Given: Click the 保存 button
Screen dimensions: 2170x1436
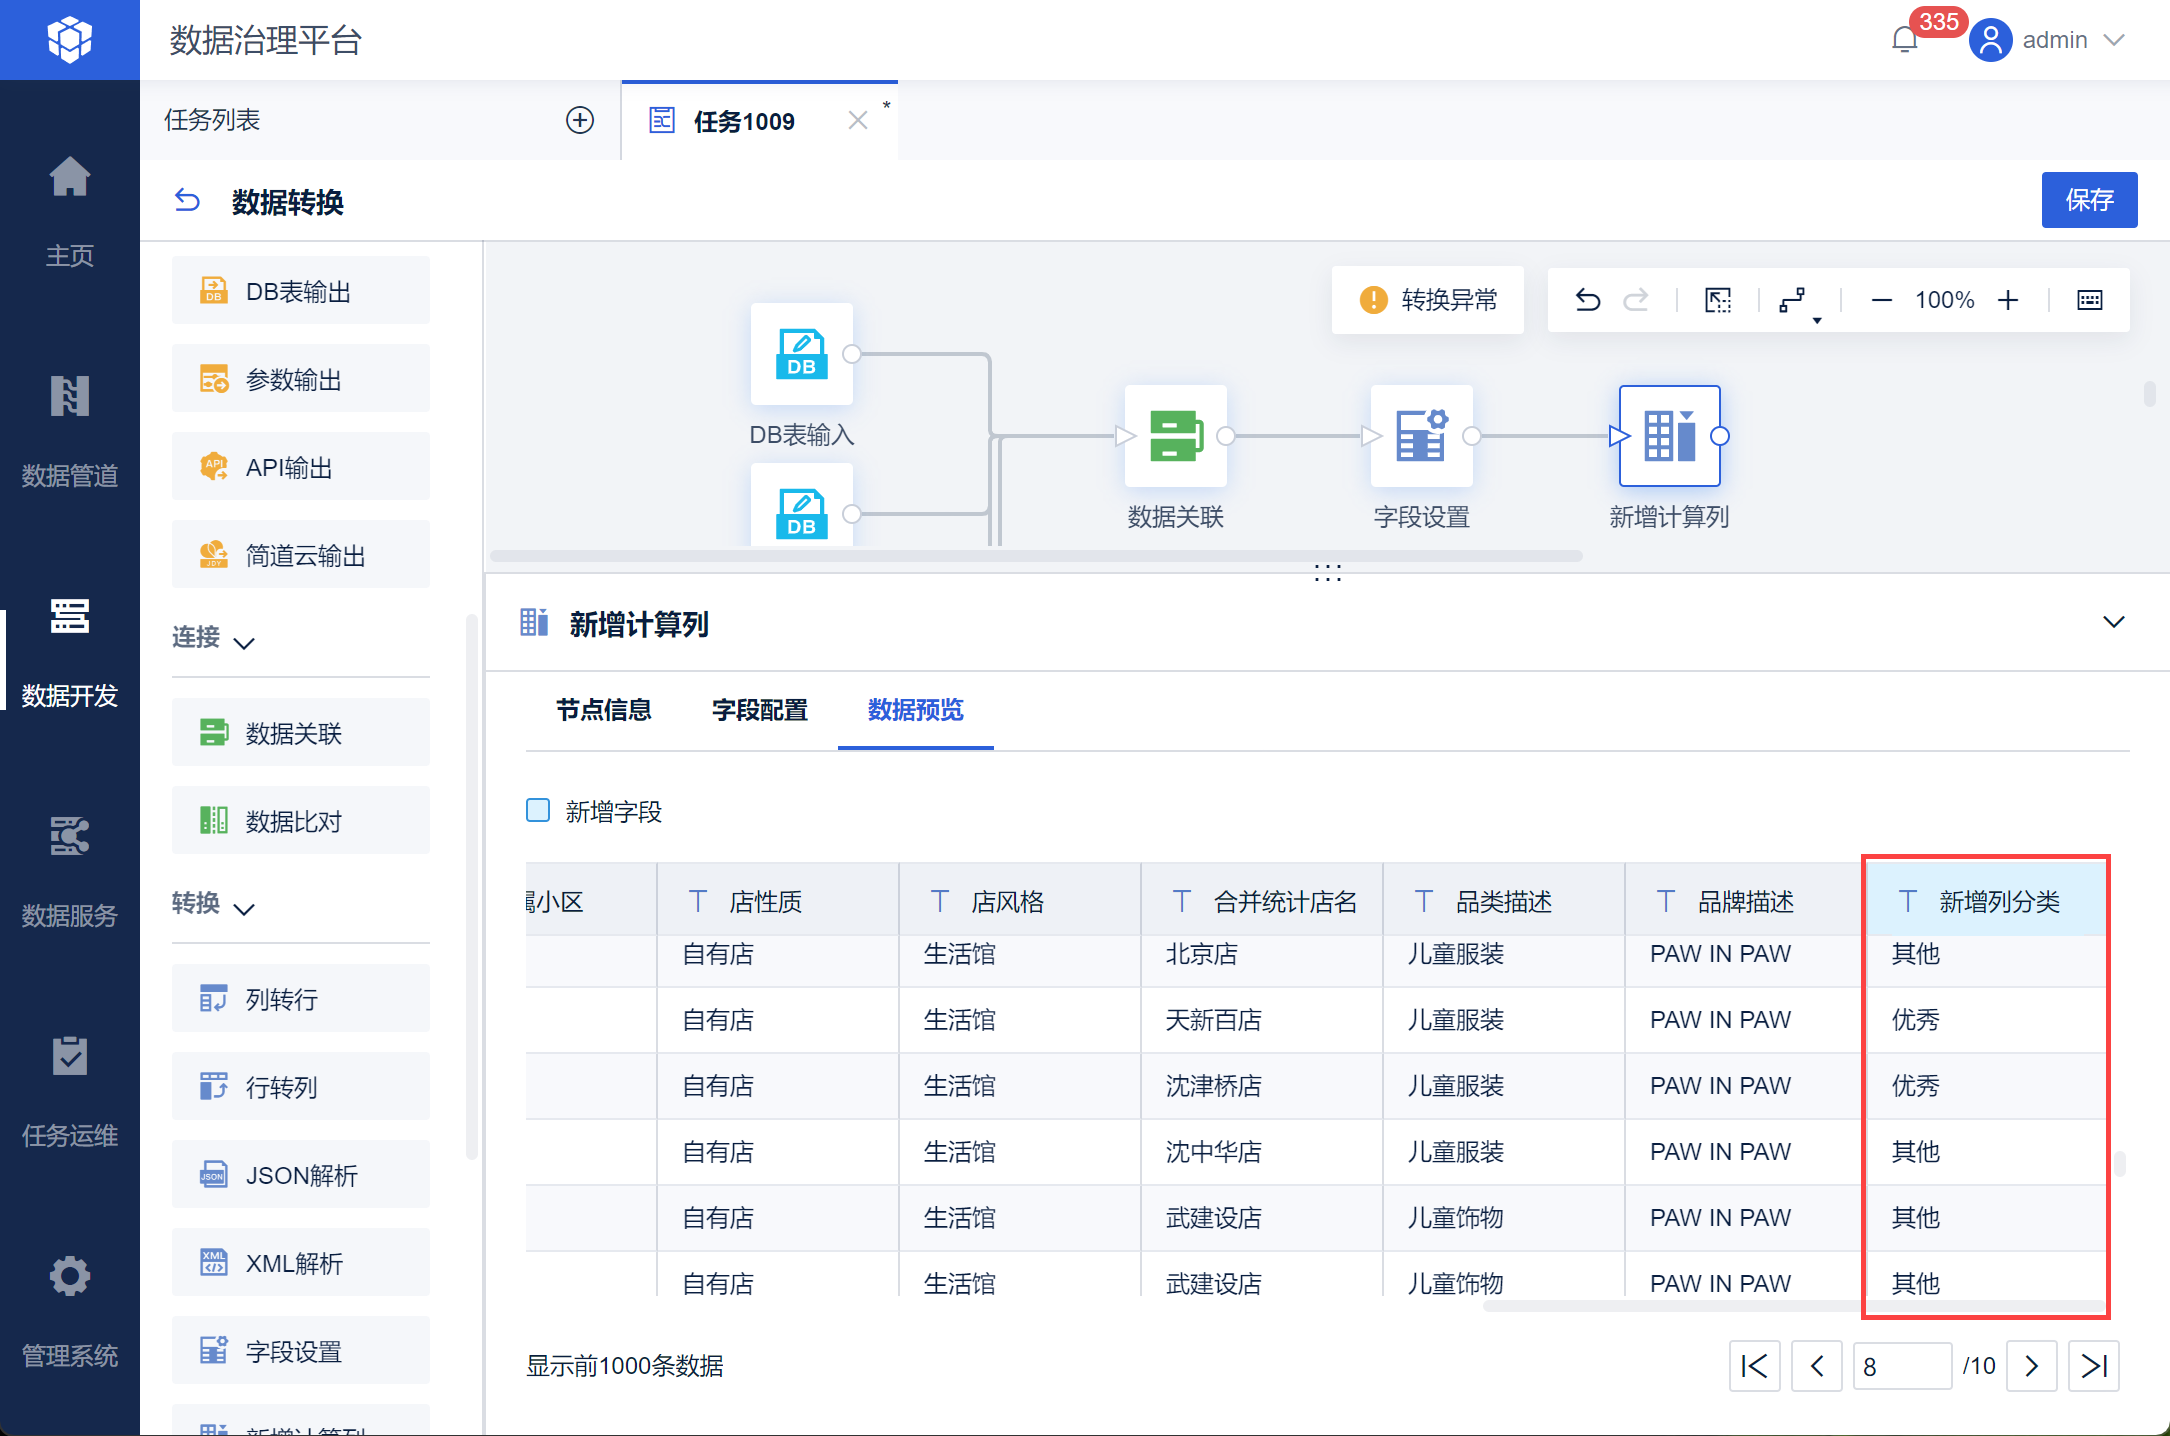Looking at the screenshot, I should [x=2088, y=200].
